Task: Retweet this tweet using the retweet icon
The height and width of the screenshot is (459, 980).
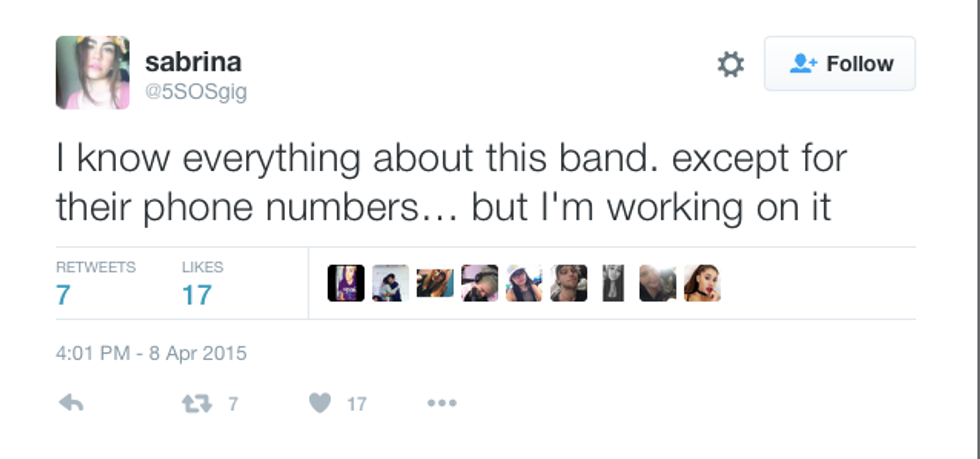Action: tap(194, 403)
